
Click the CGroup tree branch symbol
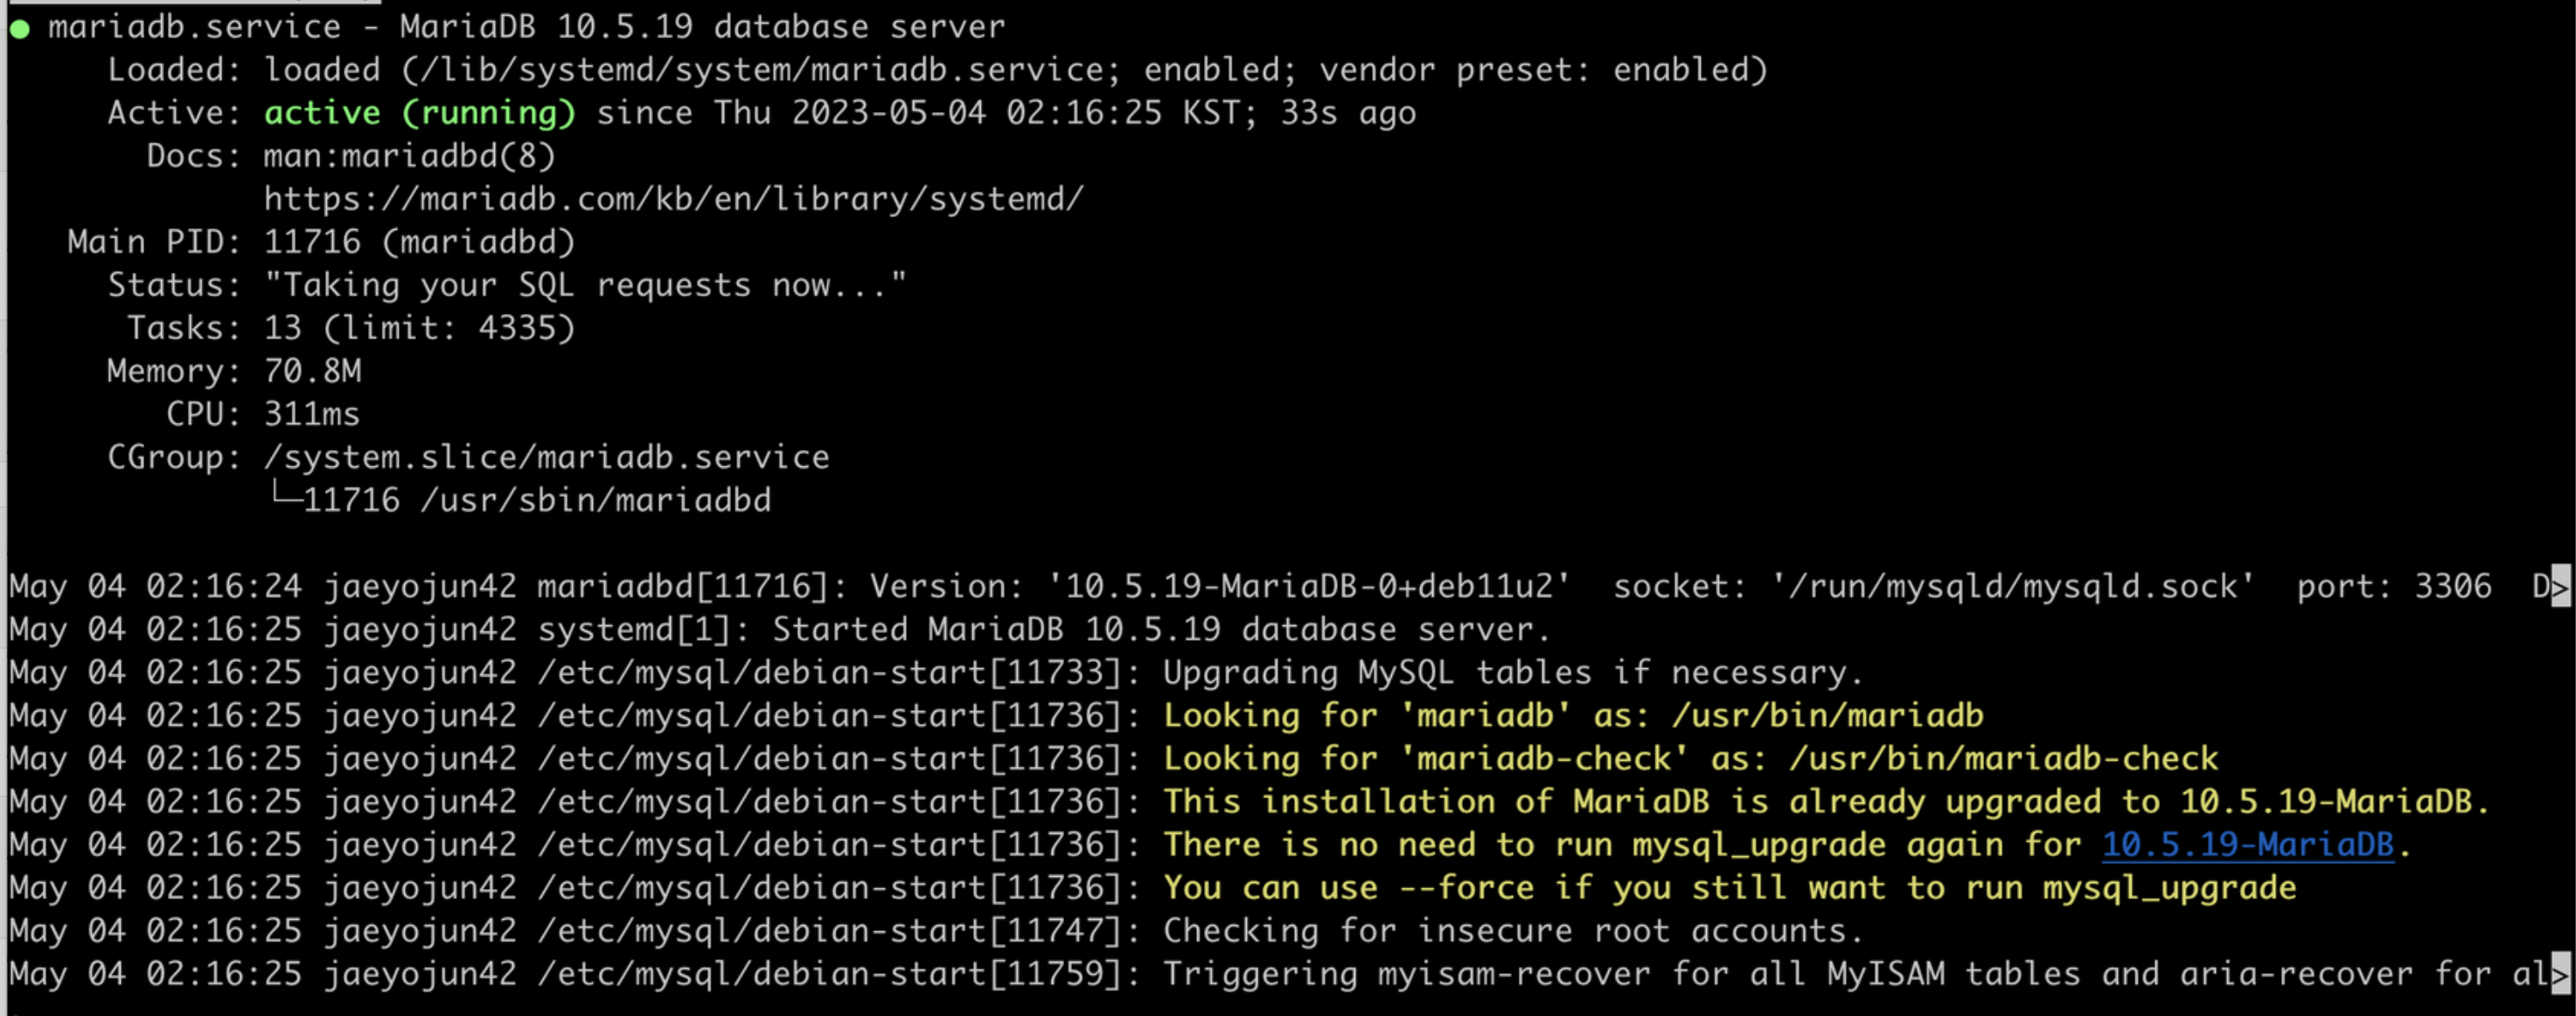point(286,495)
